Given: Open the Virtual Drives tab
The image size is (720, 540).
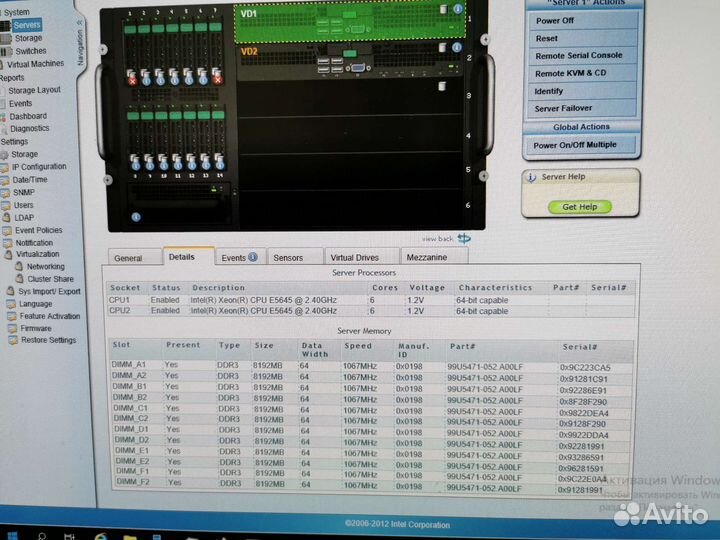Looking at the screenshot, I should [354, 258].
